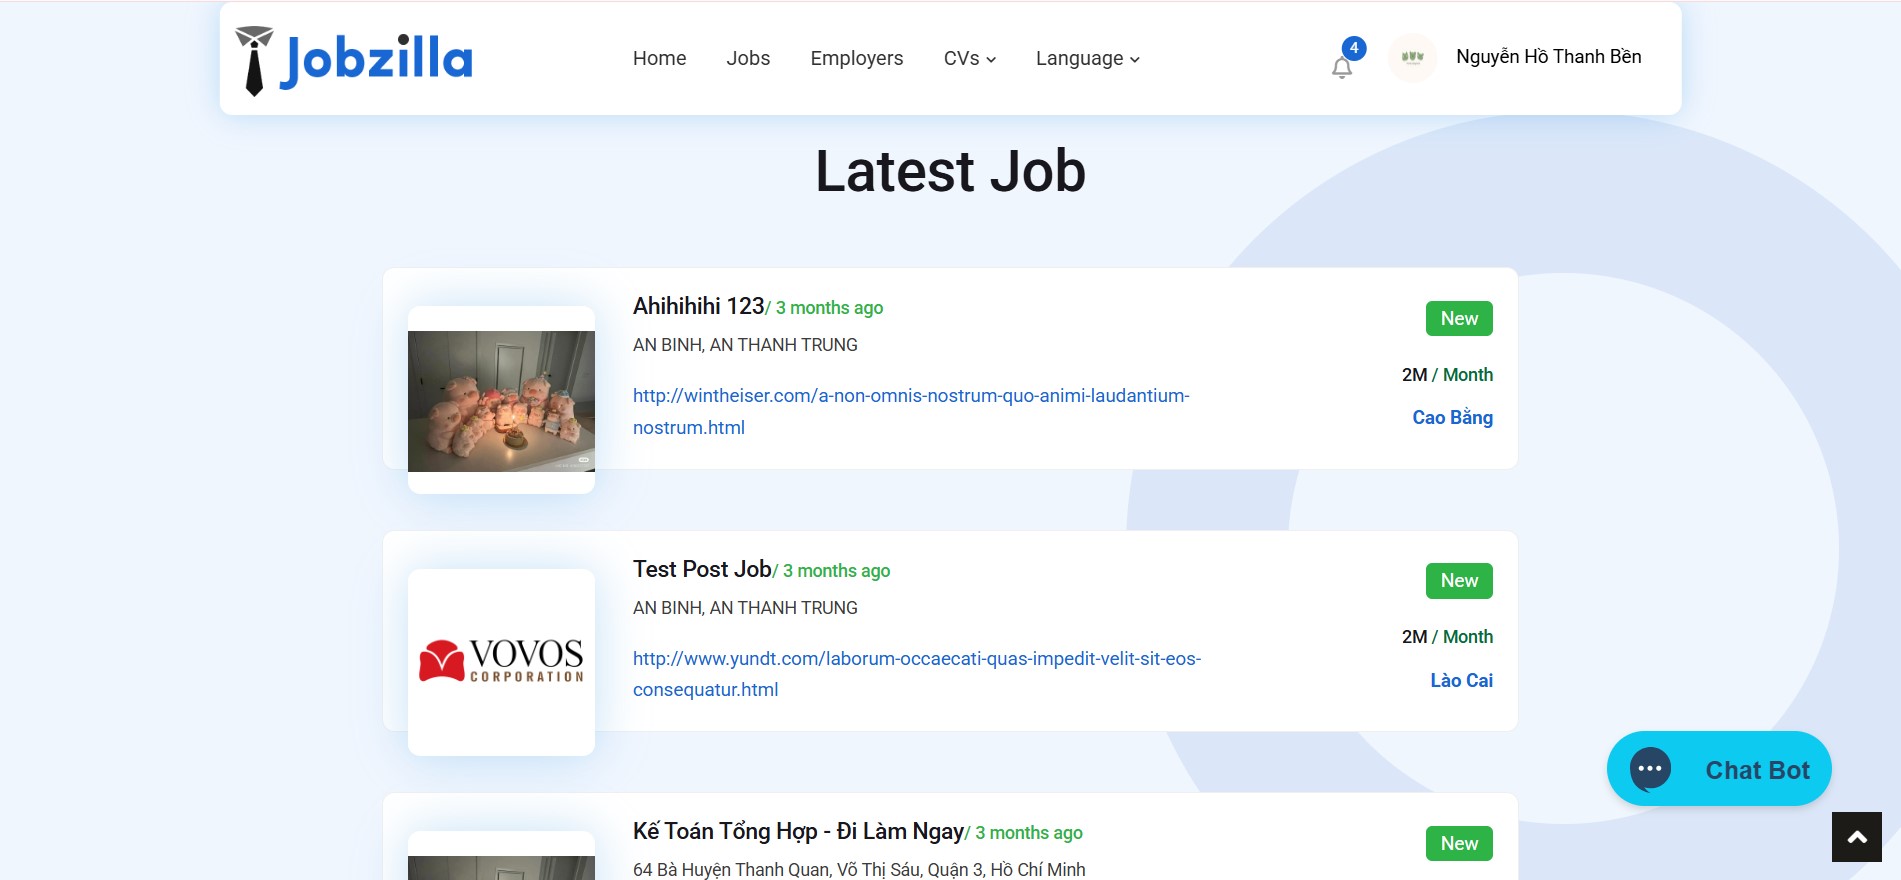The width and height of the screenshot is (1901, 880).
Task: Select the Lào Cai location link
Action: coord(1461,681)
